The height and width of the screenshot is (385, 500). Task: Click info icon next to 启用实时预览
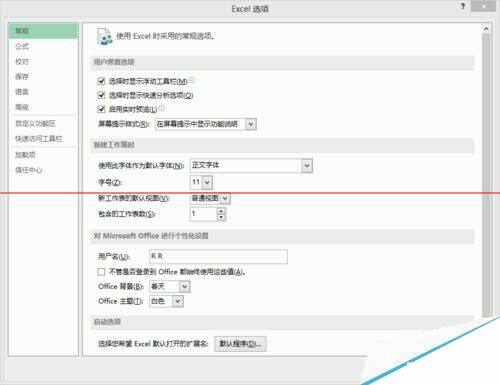(x=162, y=108)
